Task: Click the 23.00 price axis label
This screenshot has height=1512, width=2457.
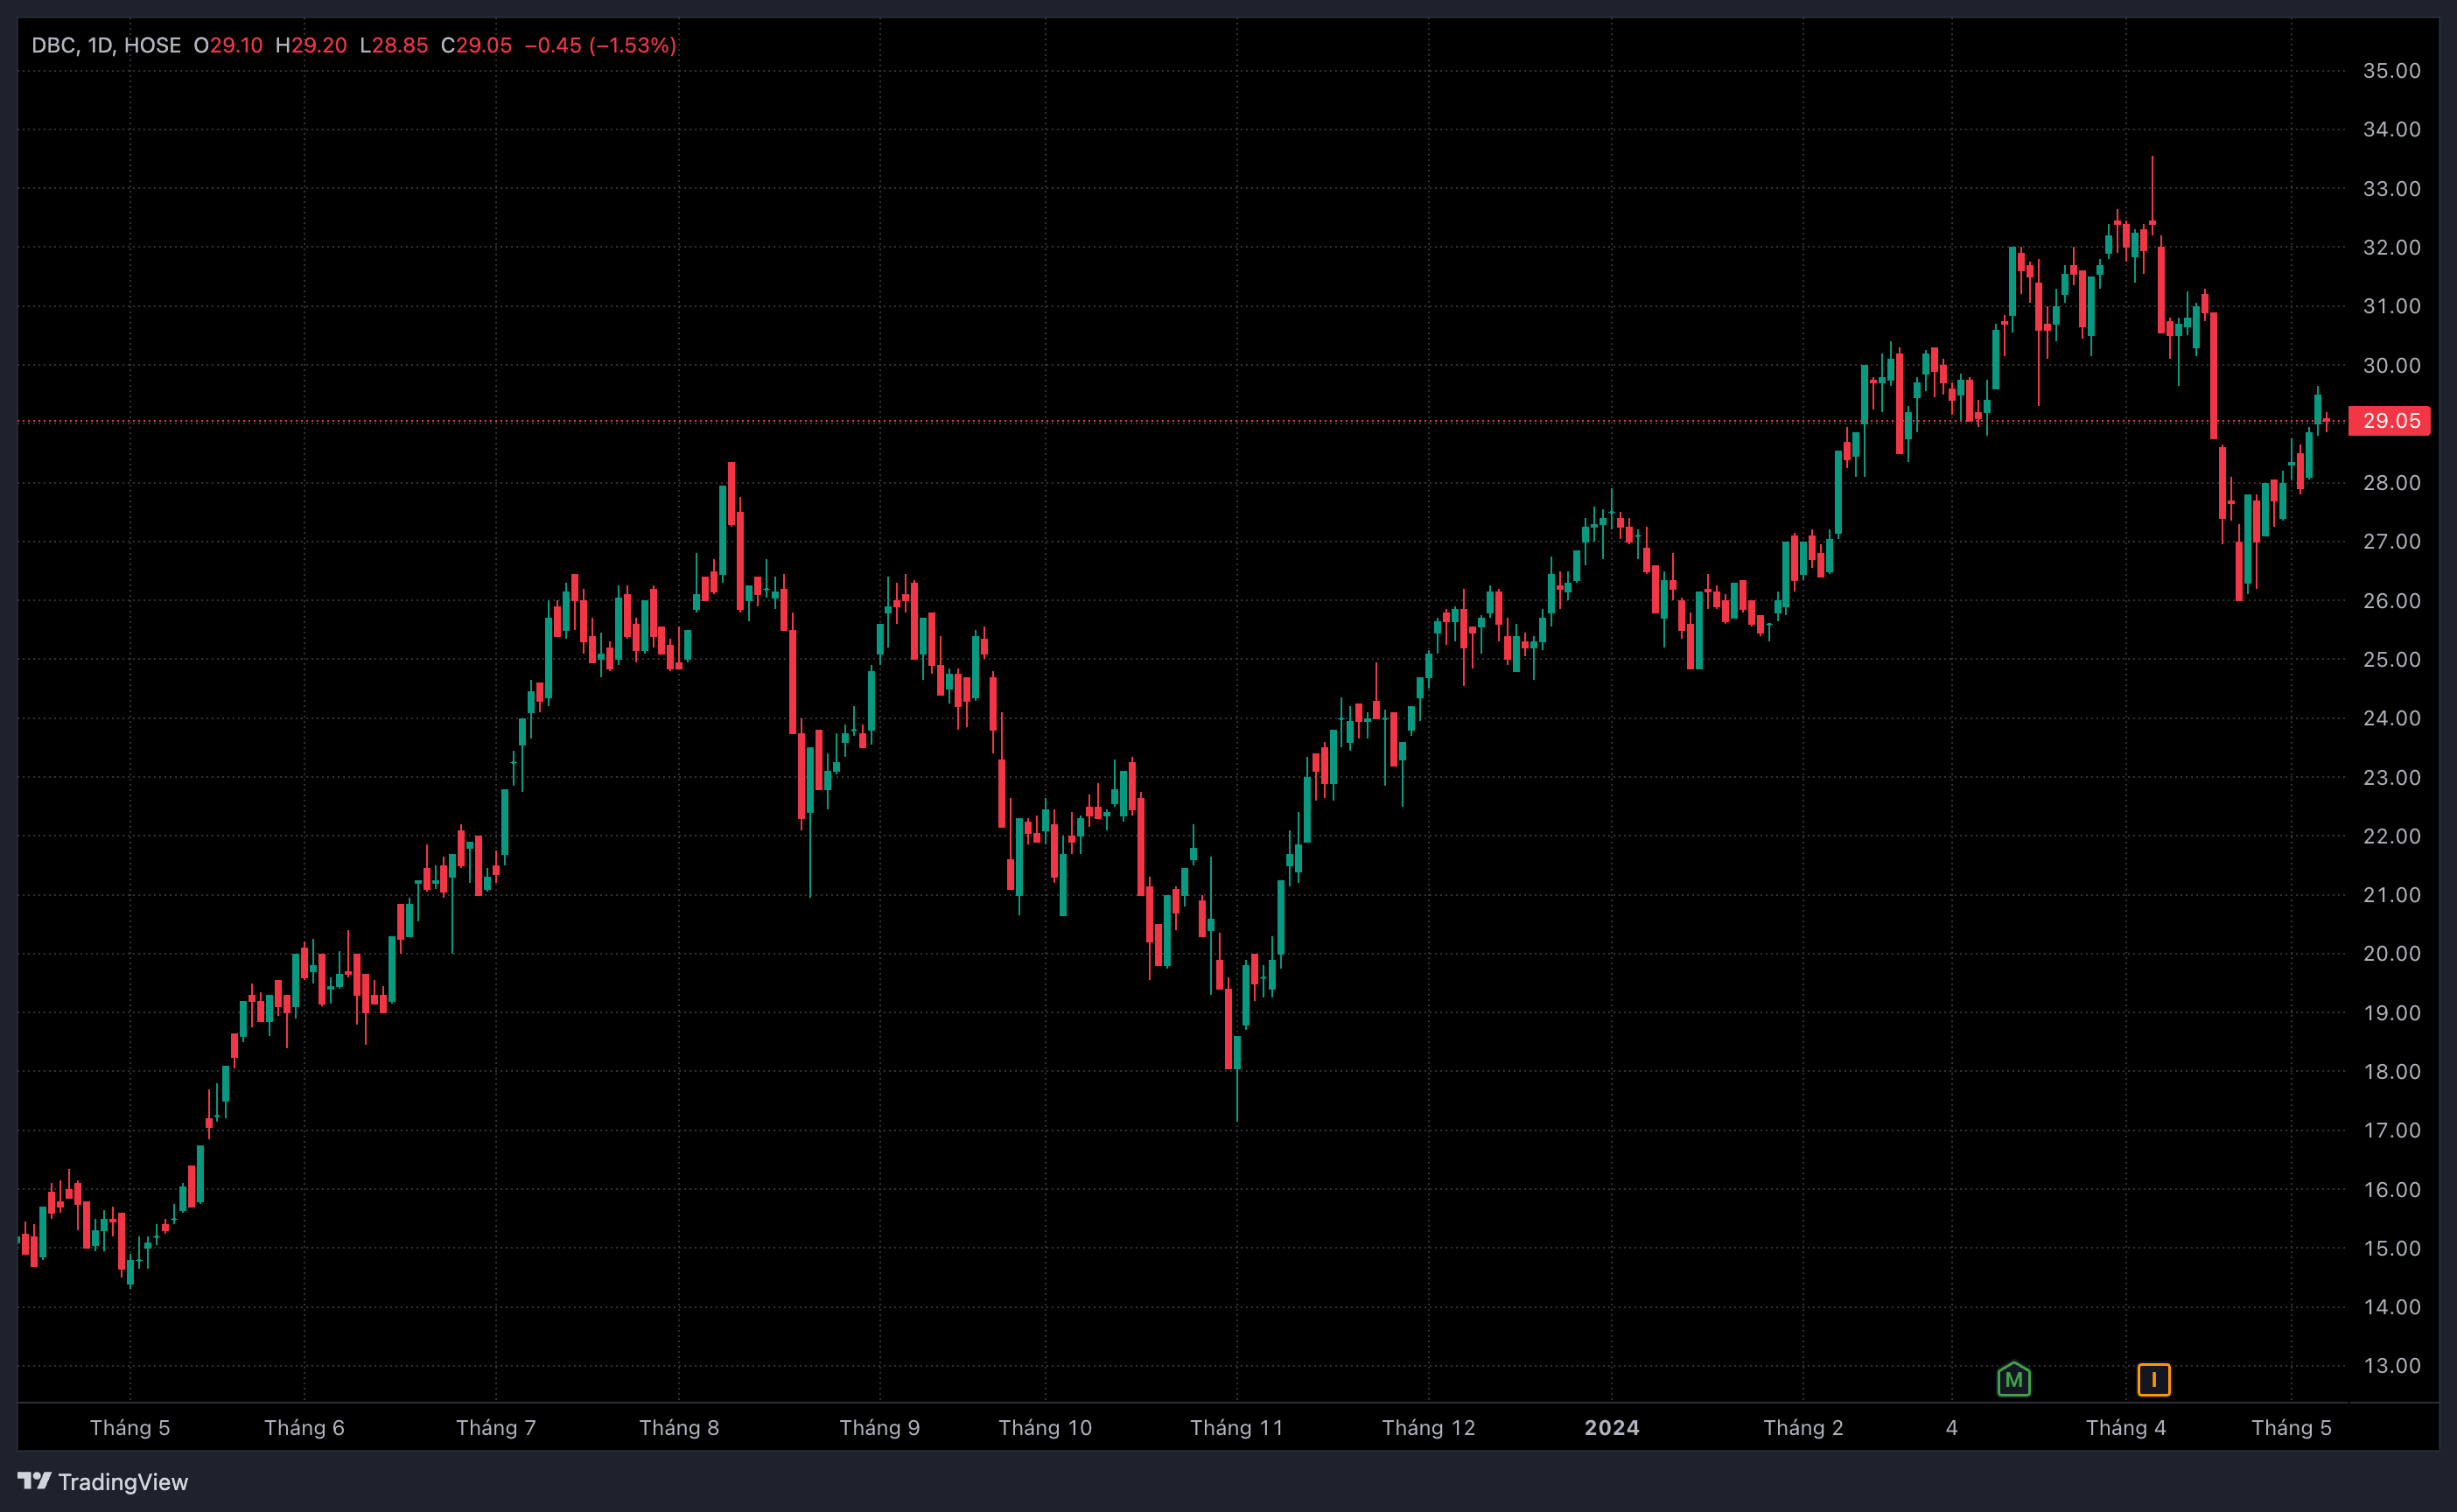Action: tap(2391, 777)
